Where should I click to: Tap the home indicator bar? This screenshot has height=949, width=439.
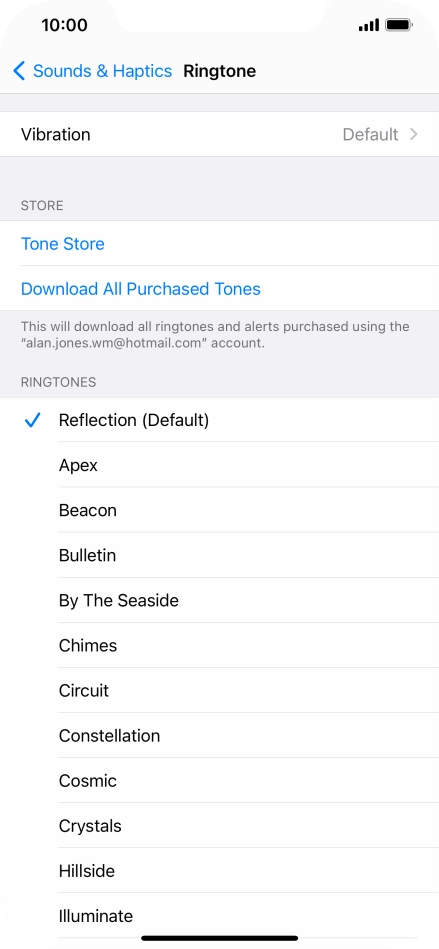[x=219, y=938]
